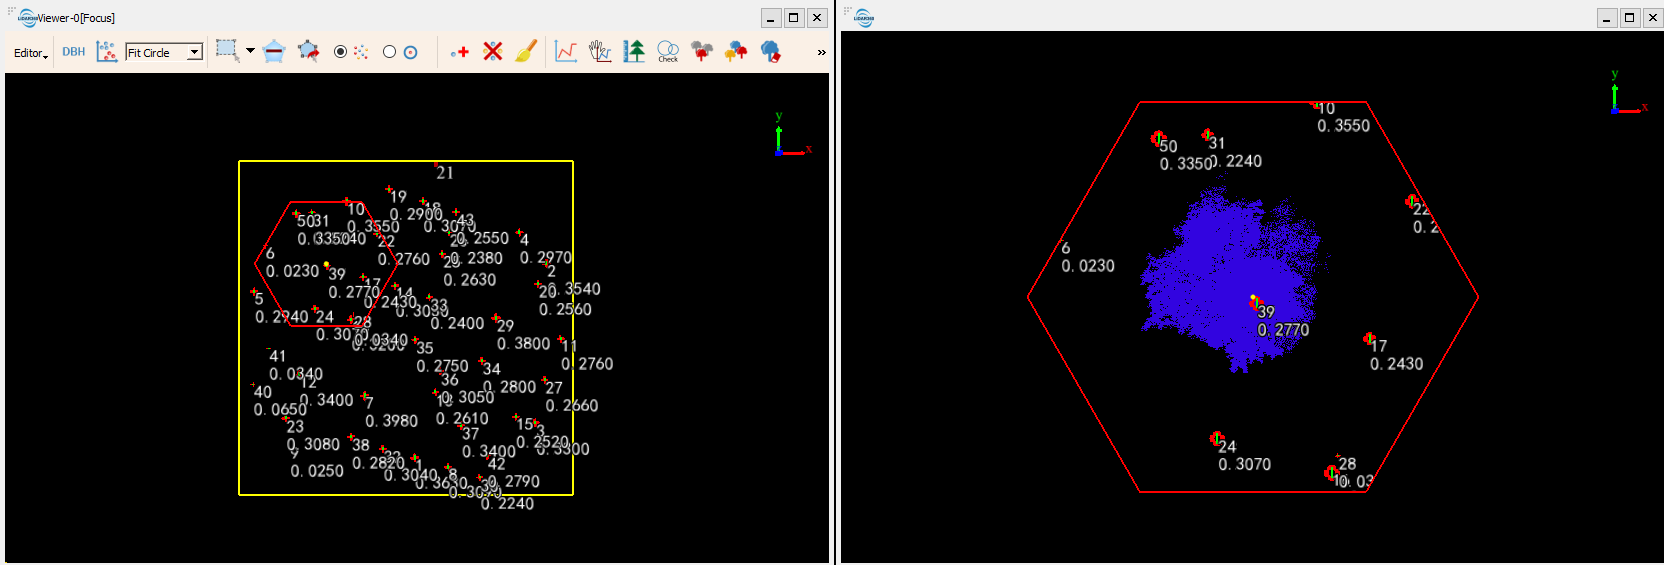Click tree marker 24 in right viewer

click(x=1217, y=439)
